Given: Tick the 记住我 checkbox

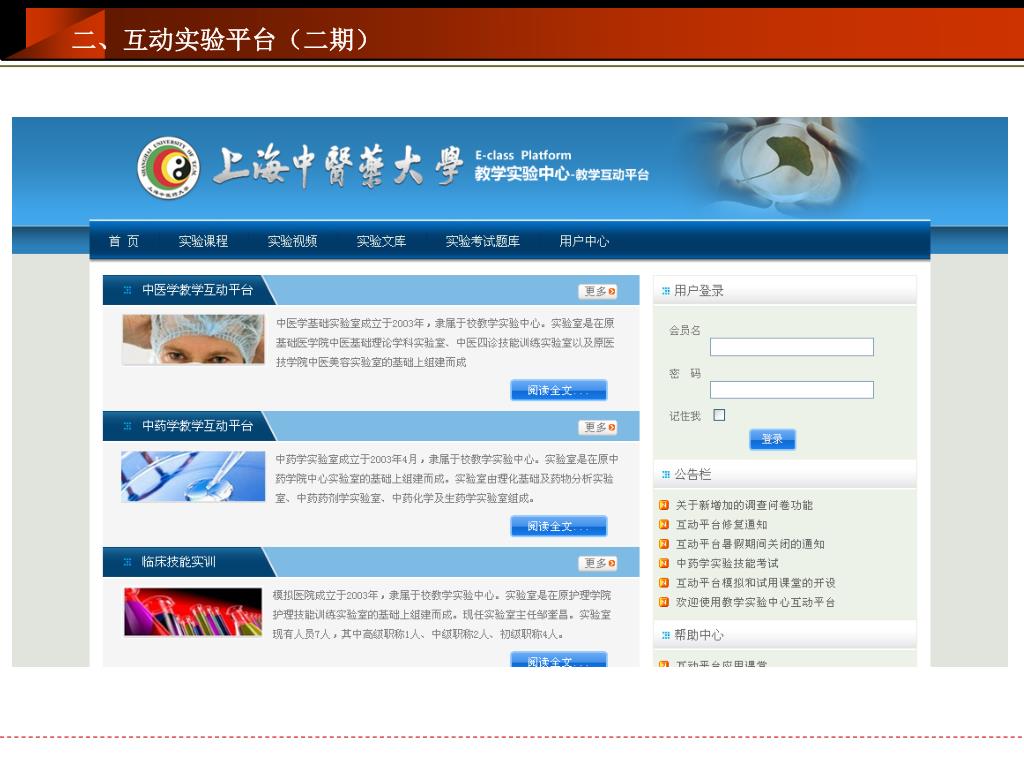Looking at the screenshot, I should point(719,415).
